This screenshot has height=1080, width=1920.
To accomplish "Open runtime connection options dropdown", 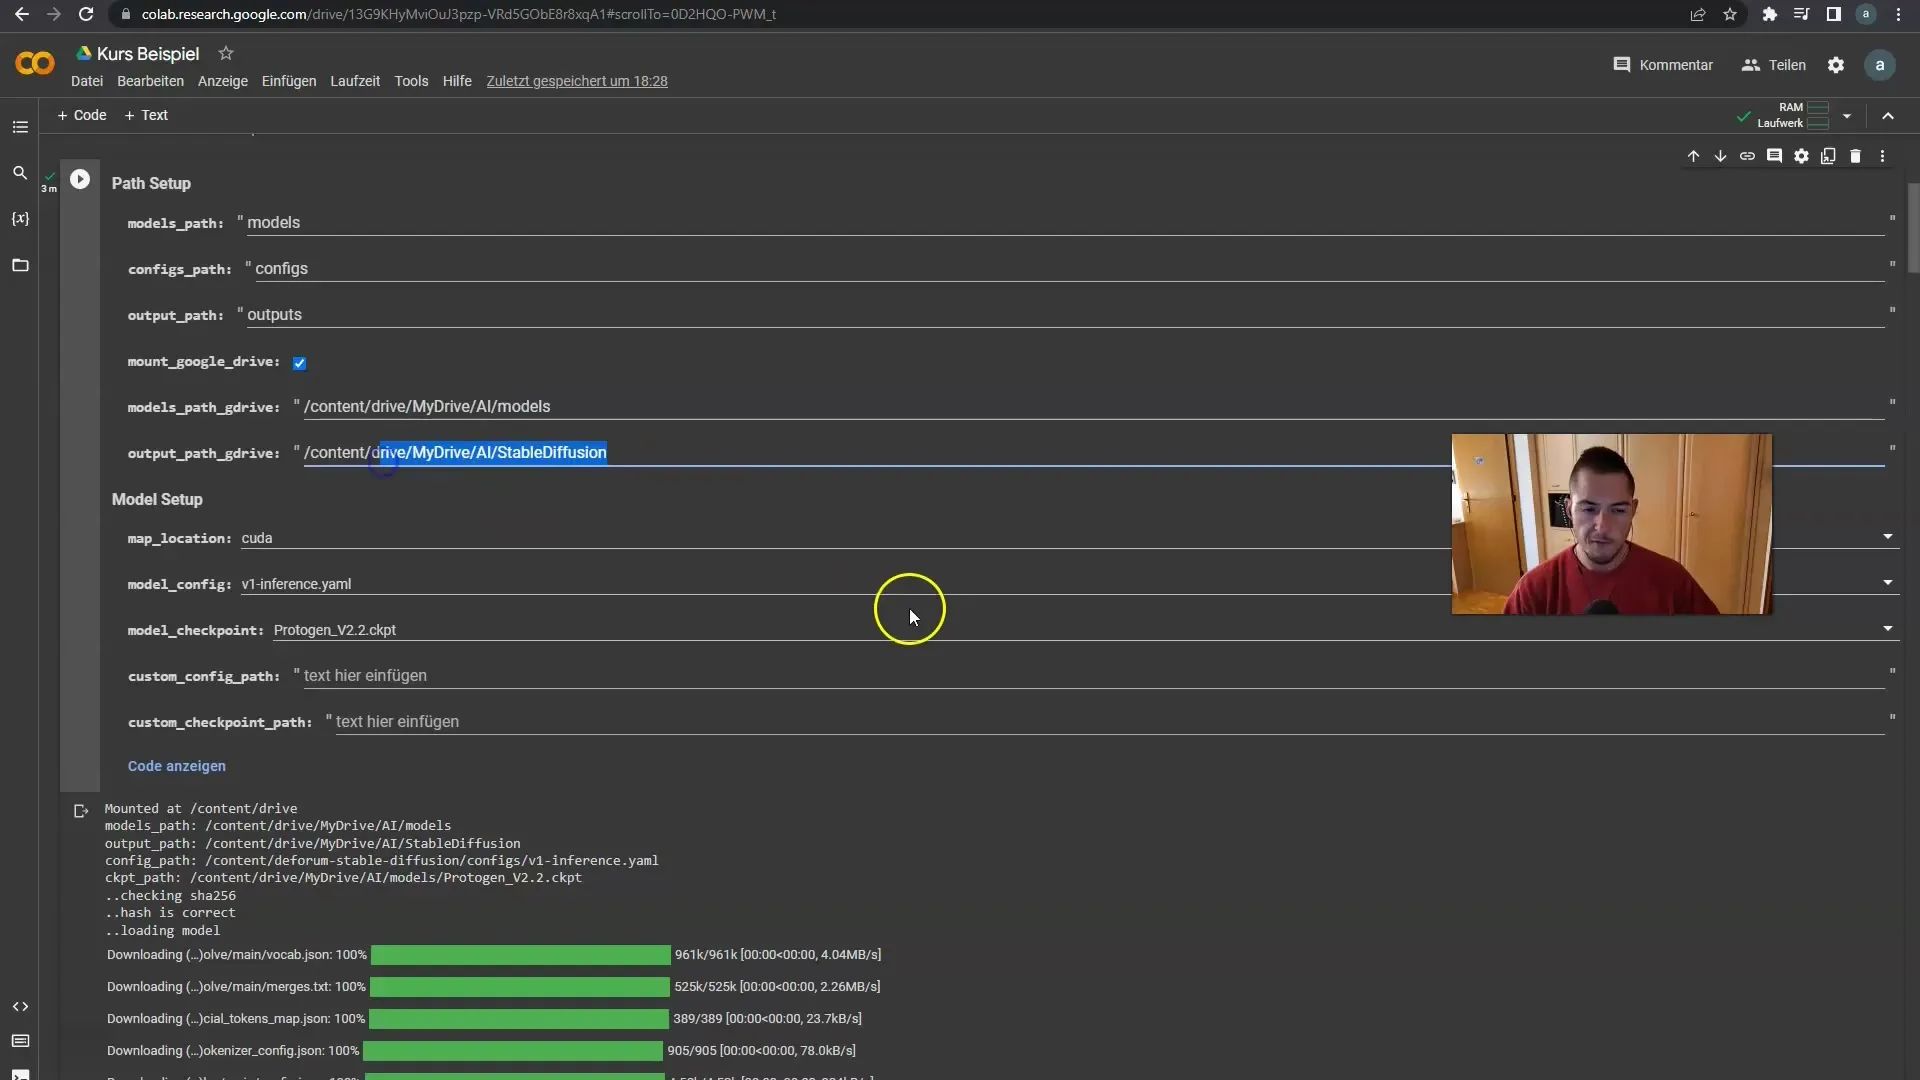I will 1847,116.
